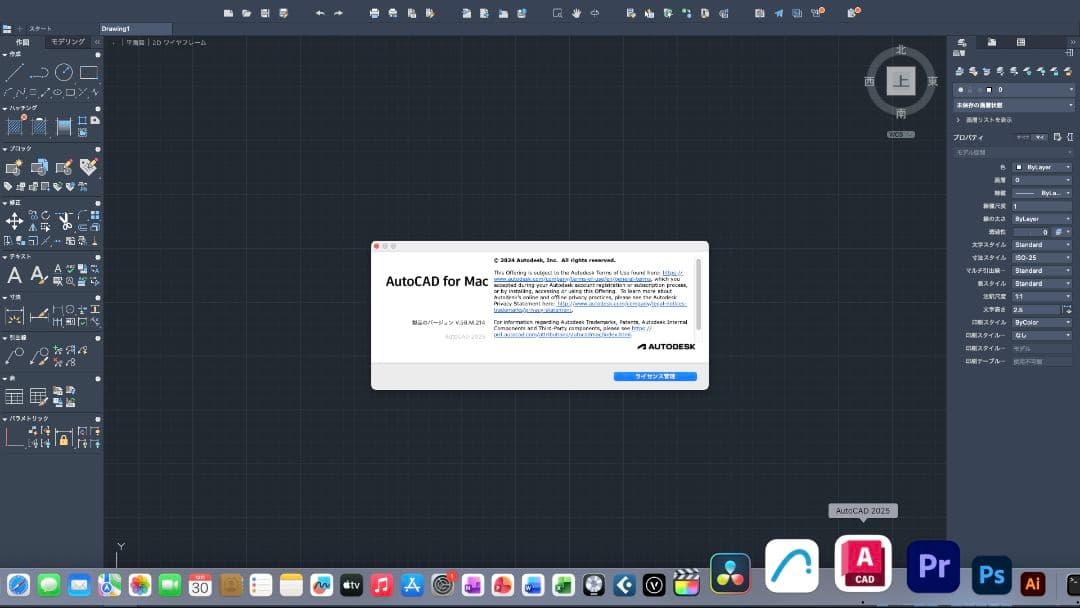
Task: Switch to the モデリング tab
Action: click(65, 41)
